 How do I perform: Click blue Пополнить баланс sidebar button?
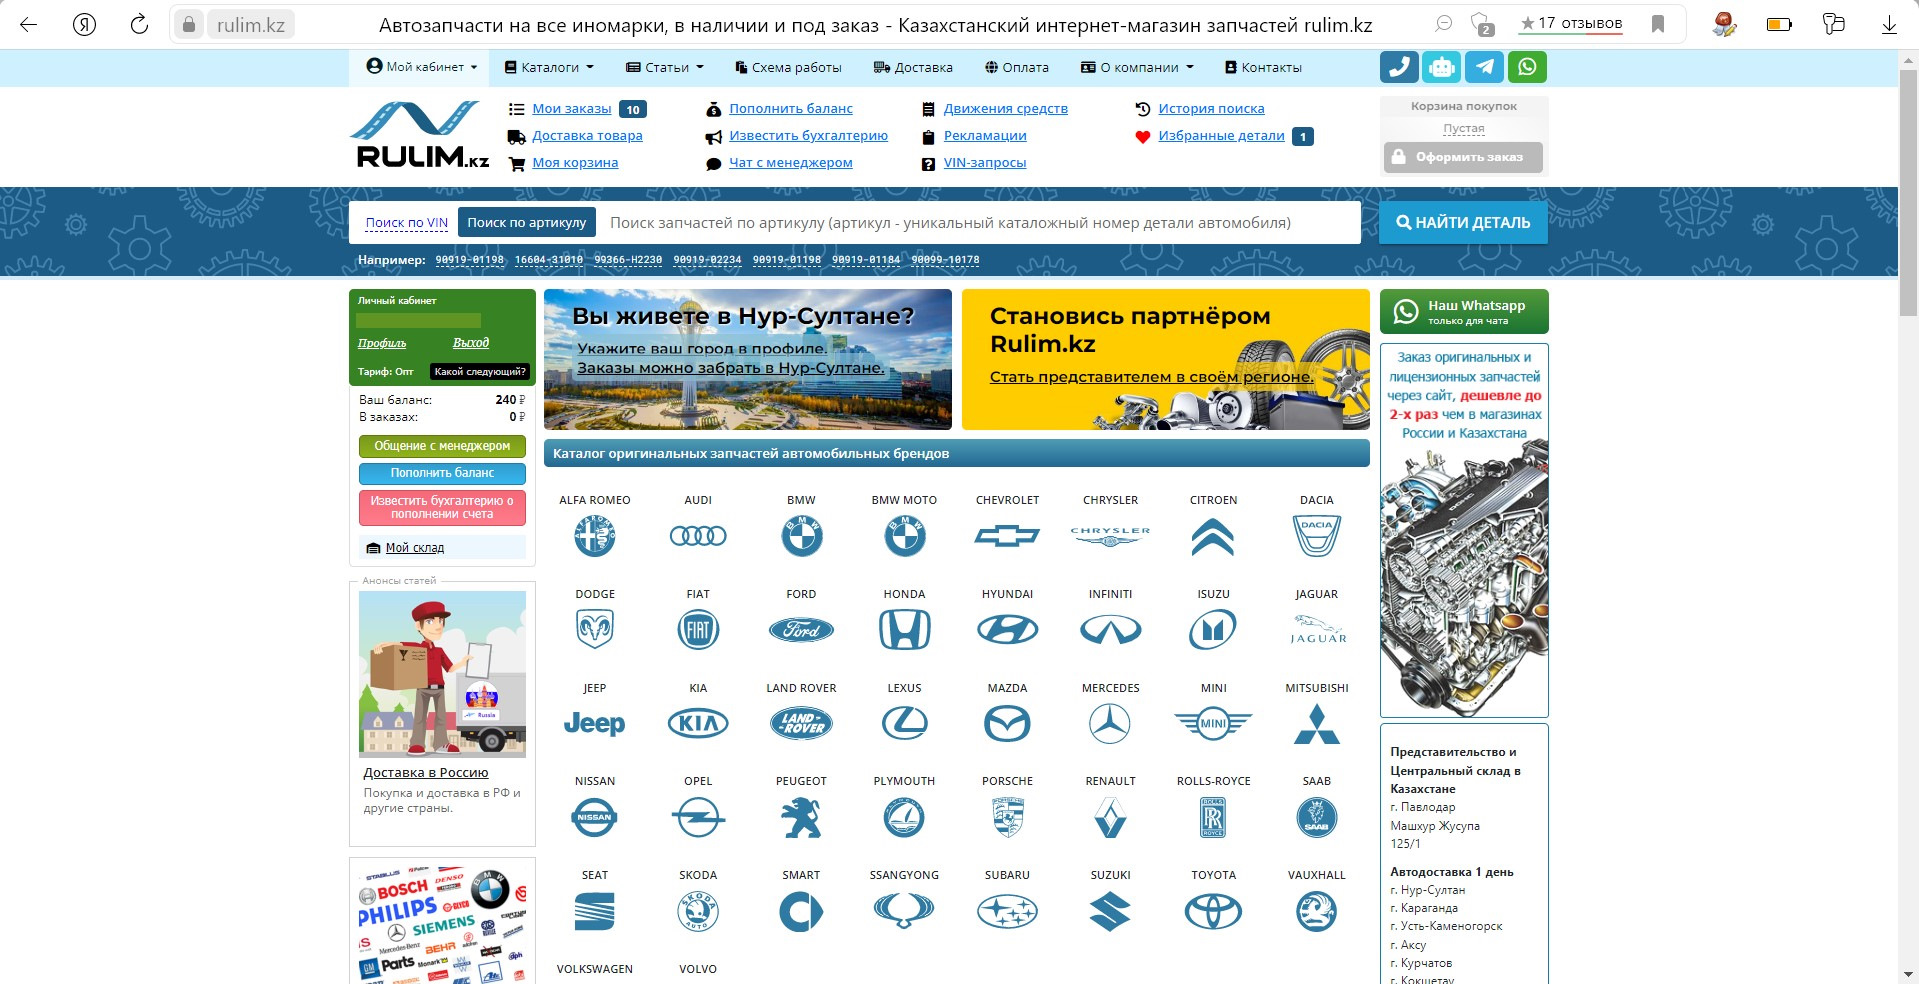[442, 473]
